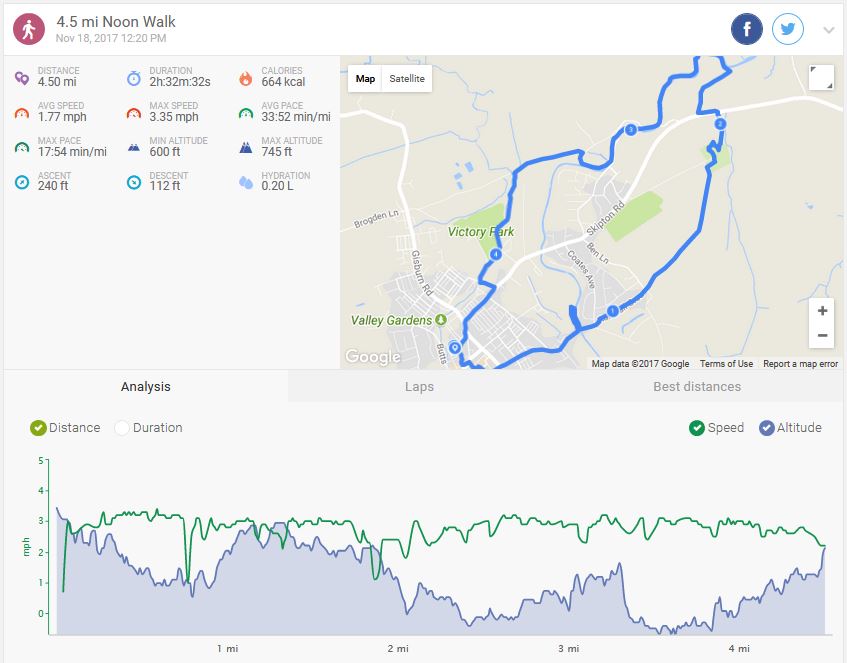
Task: Select the Duration radio option
Action: 123,428
